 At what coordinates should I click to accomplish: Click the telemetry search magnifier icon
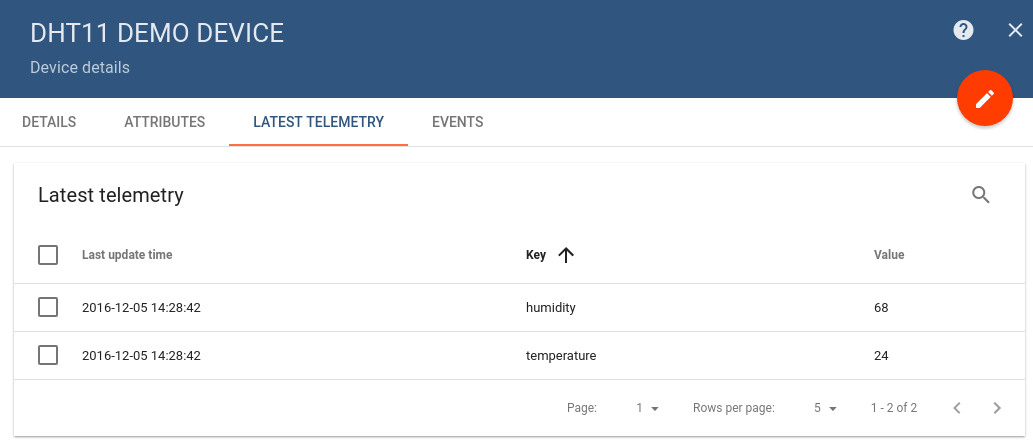[x=981, y=195]
